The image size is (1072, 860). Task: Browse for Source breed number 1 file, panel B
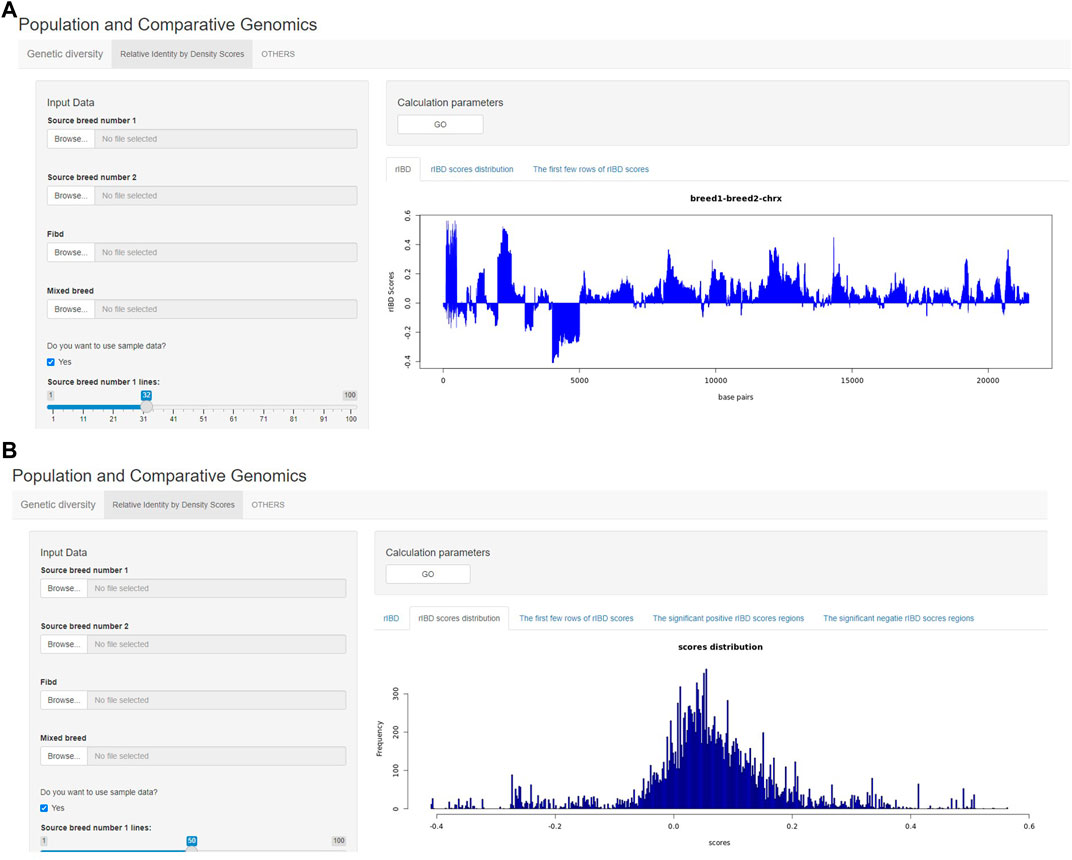[x=64, y=588]
